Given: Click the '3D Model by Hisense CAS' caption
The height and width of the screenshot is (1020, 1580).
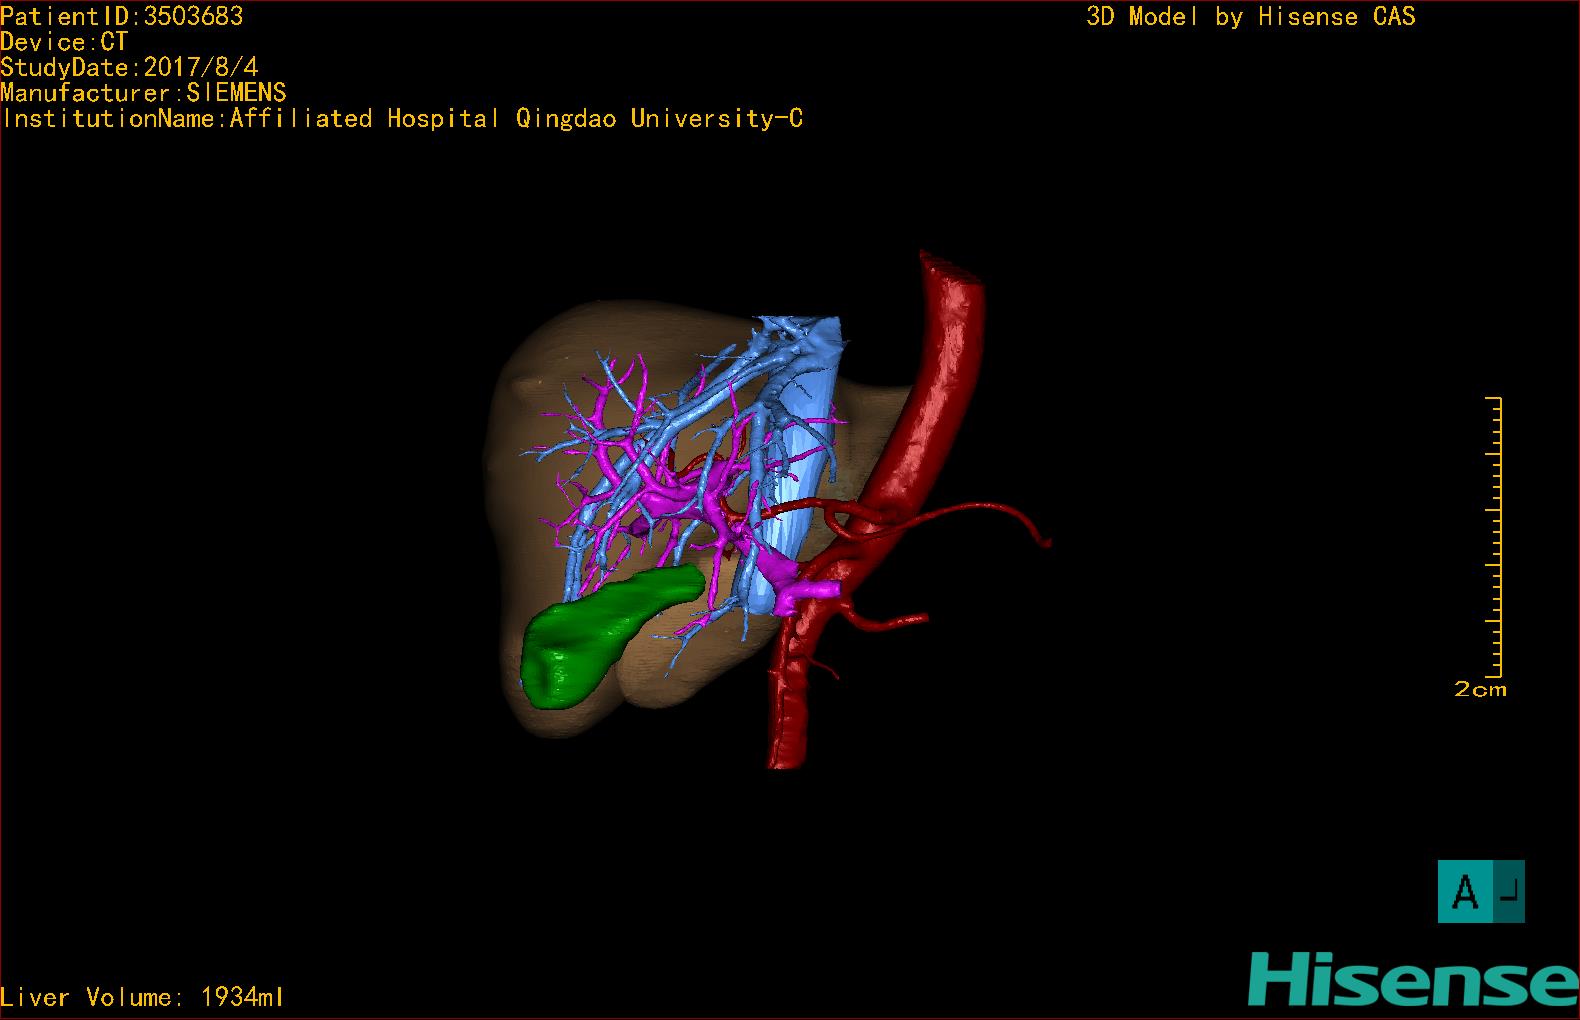Looking at the screenshot, I should pos(1251,16).
